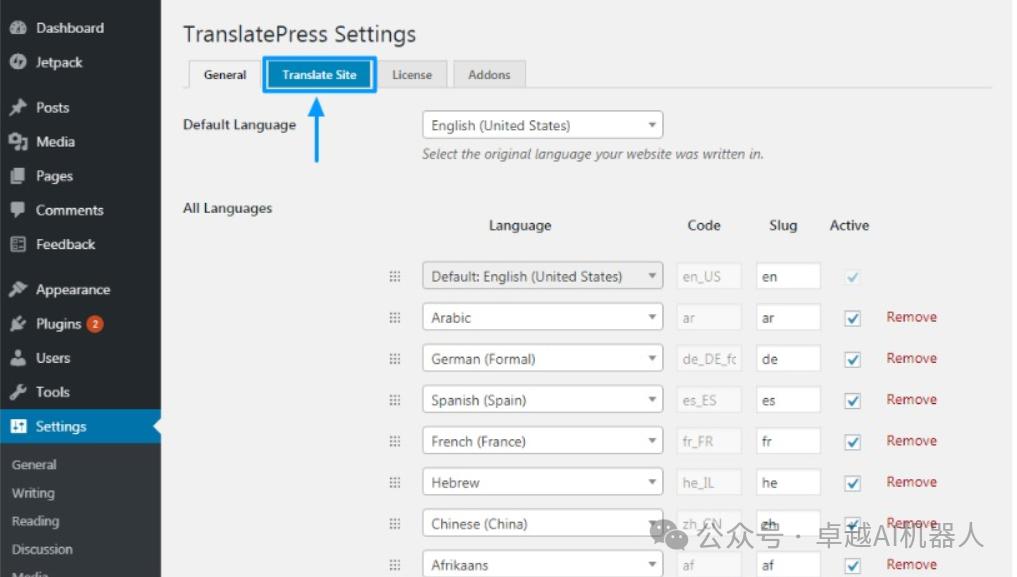1017x577 pixels.
Task: Remove the Spanish (Spain) language
Action: (911, 399)
